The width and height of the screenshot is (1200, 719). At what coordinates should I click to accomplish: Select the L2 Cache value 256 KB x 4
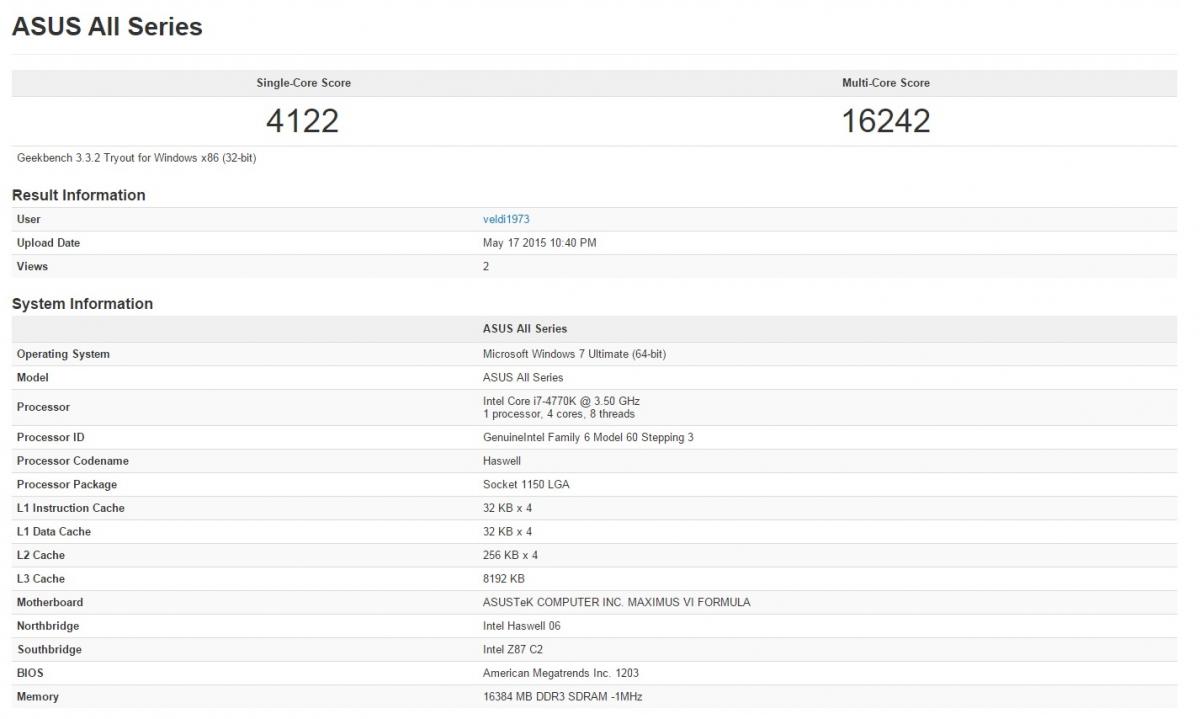[511, 555]
